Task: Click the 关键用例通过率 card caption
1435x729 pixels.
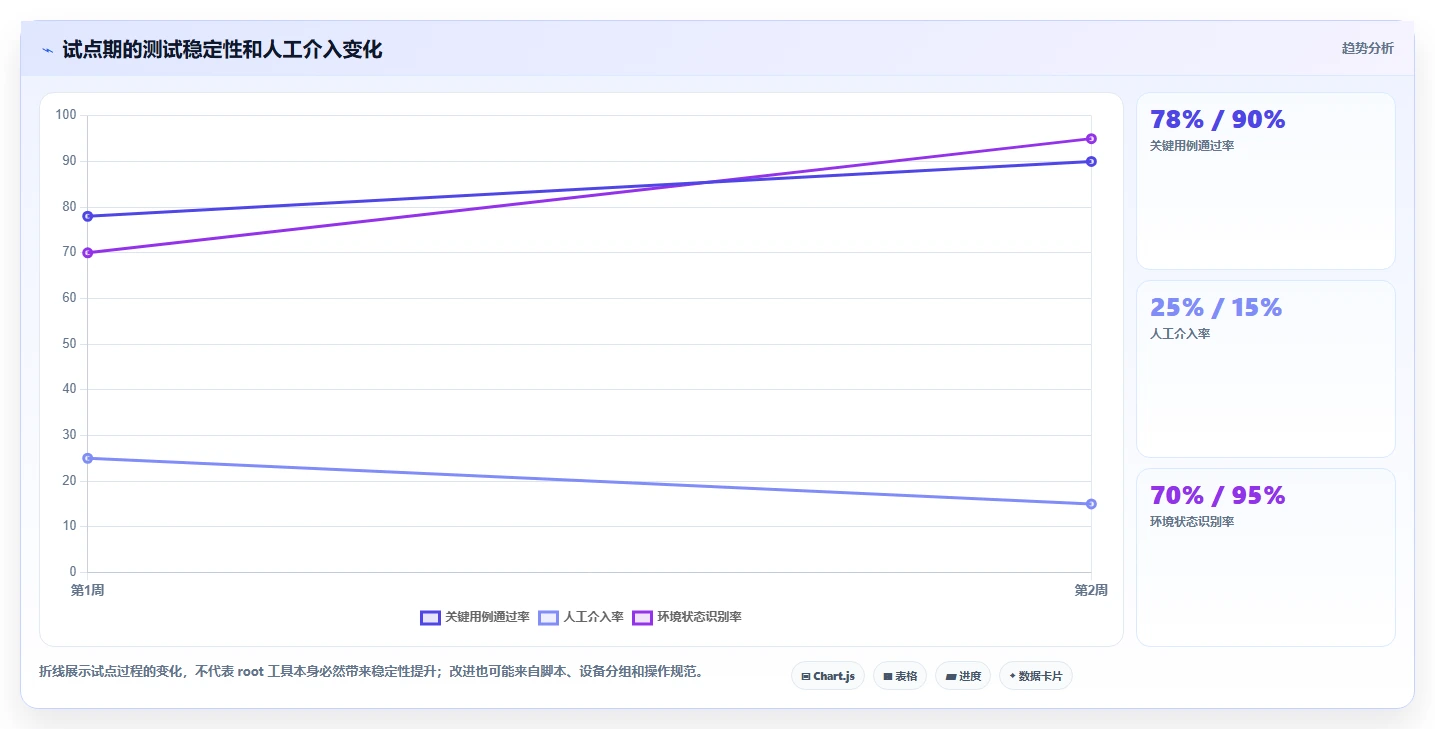Action: point(1192,146)
